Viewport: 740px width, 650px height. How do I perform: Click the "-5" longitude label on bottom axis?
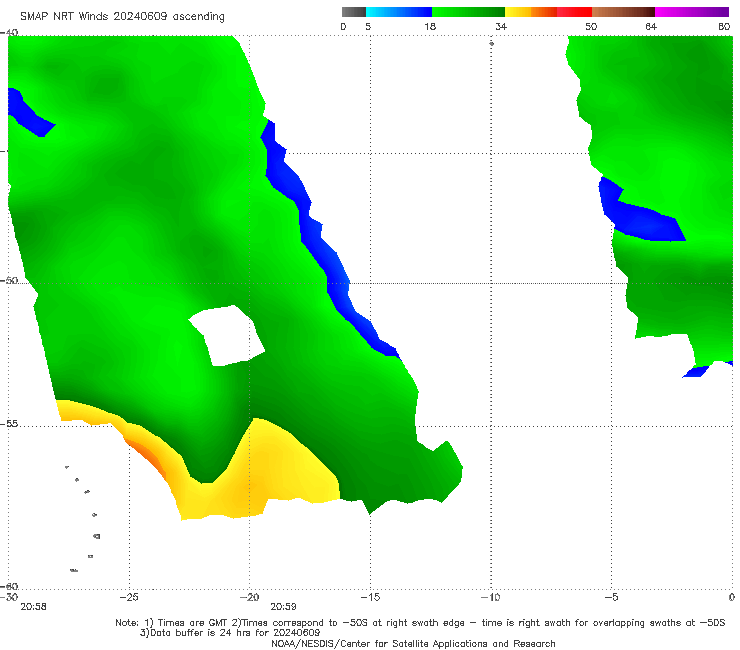[611, 597]
